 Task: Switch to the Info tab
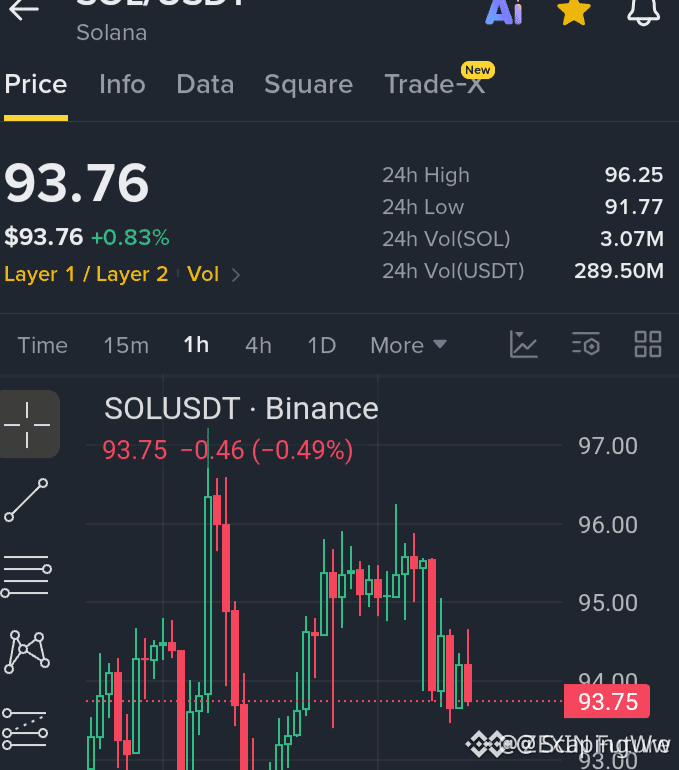[x=122, y=84]
